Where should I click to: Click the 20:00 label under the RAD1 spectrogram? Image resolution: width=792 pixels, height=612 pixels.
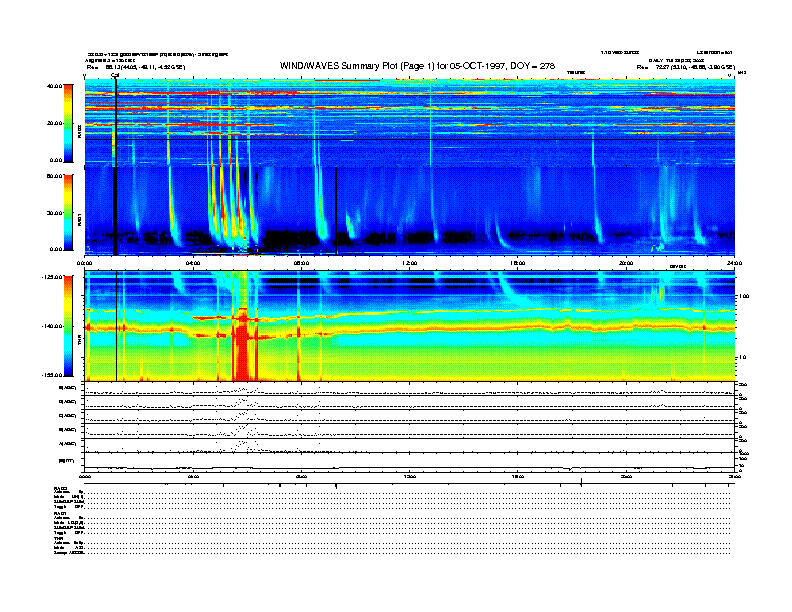point(626,263)
